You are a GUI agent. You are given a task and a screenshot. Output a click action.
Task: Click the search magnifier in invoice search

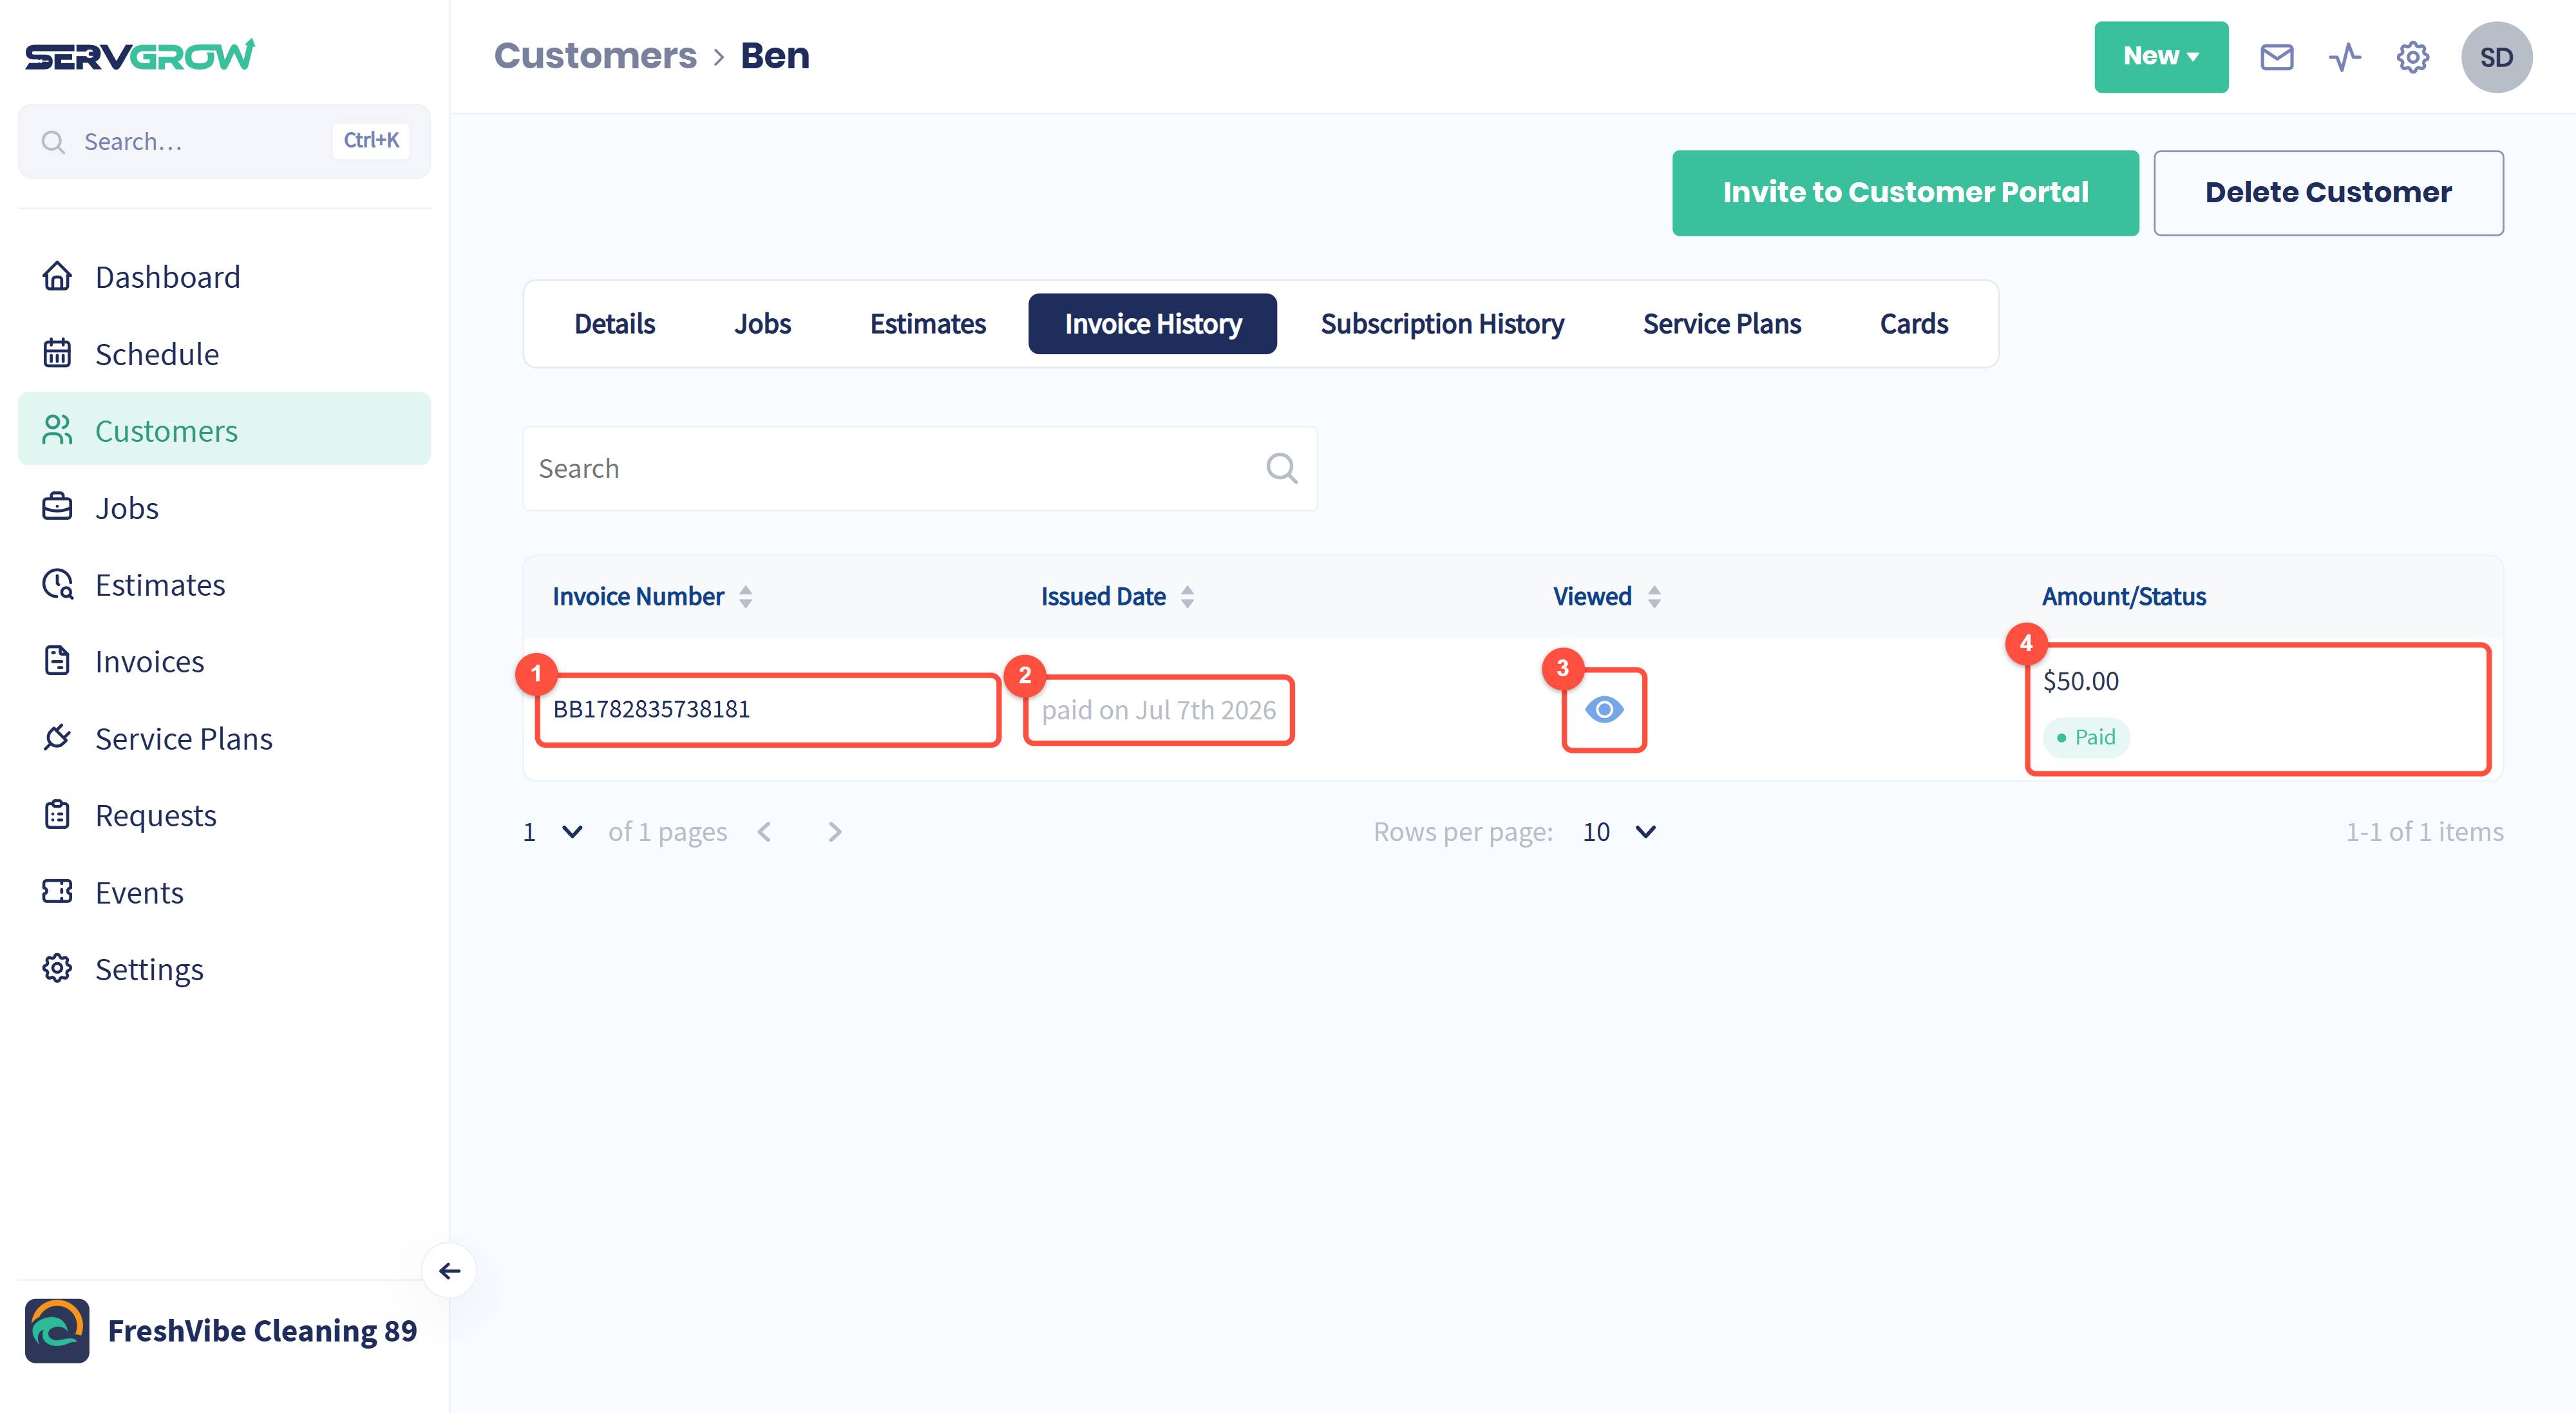click(x=1281, y=468)
